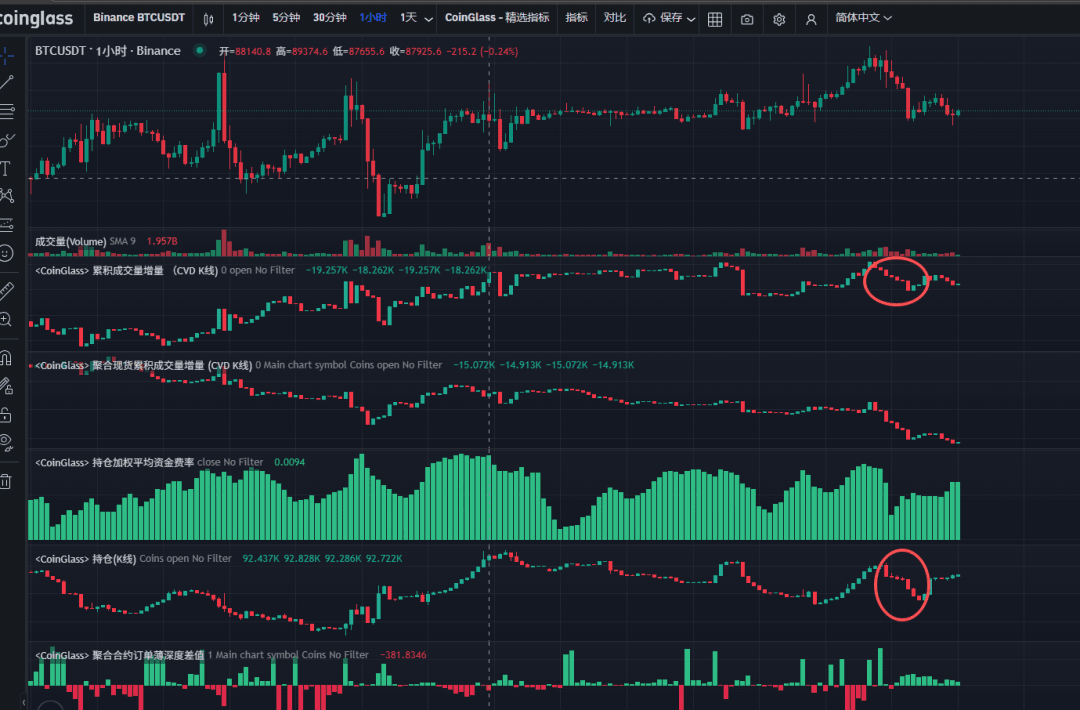Switch to the 30分钟 timeframe

329,17
